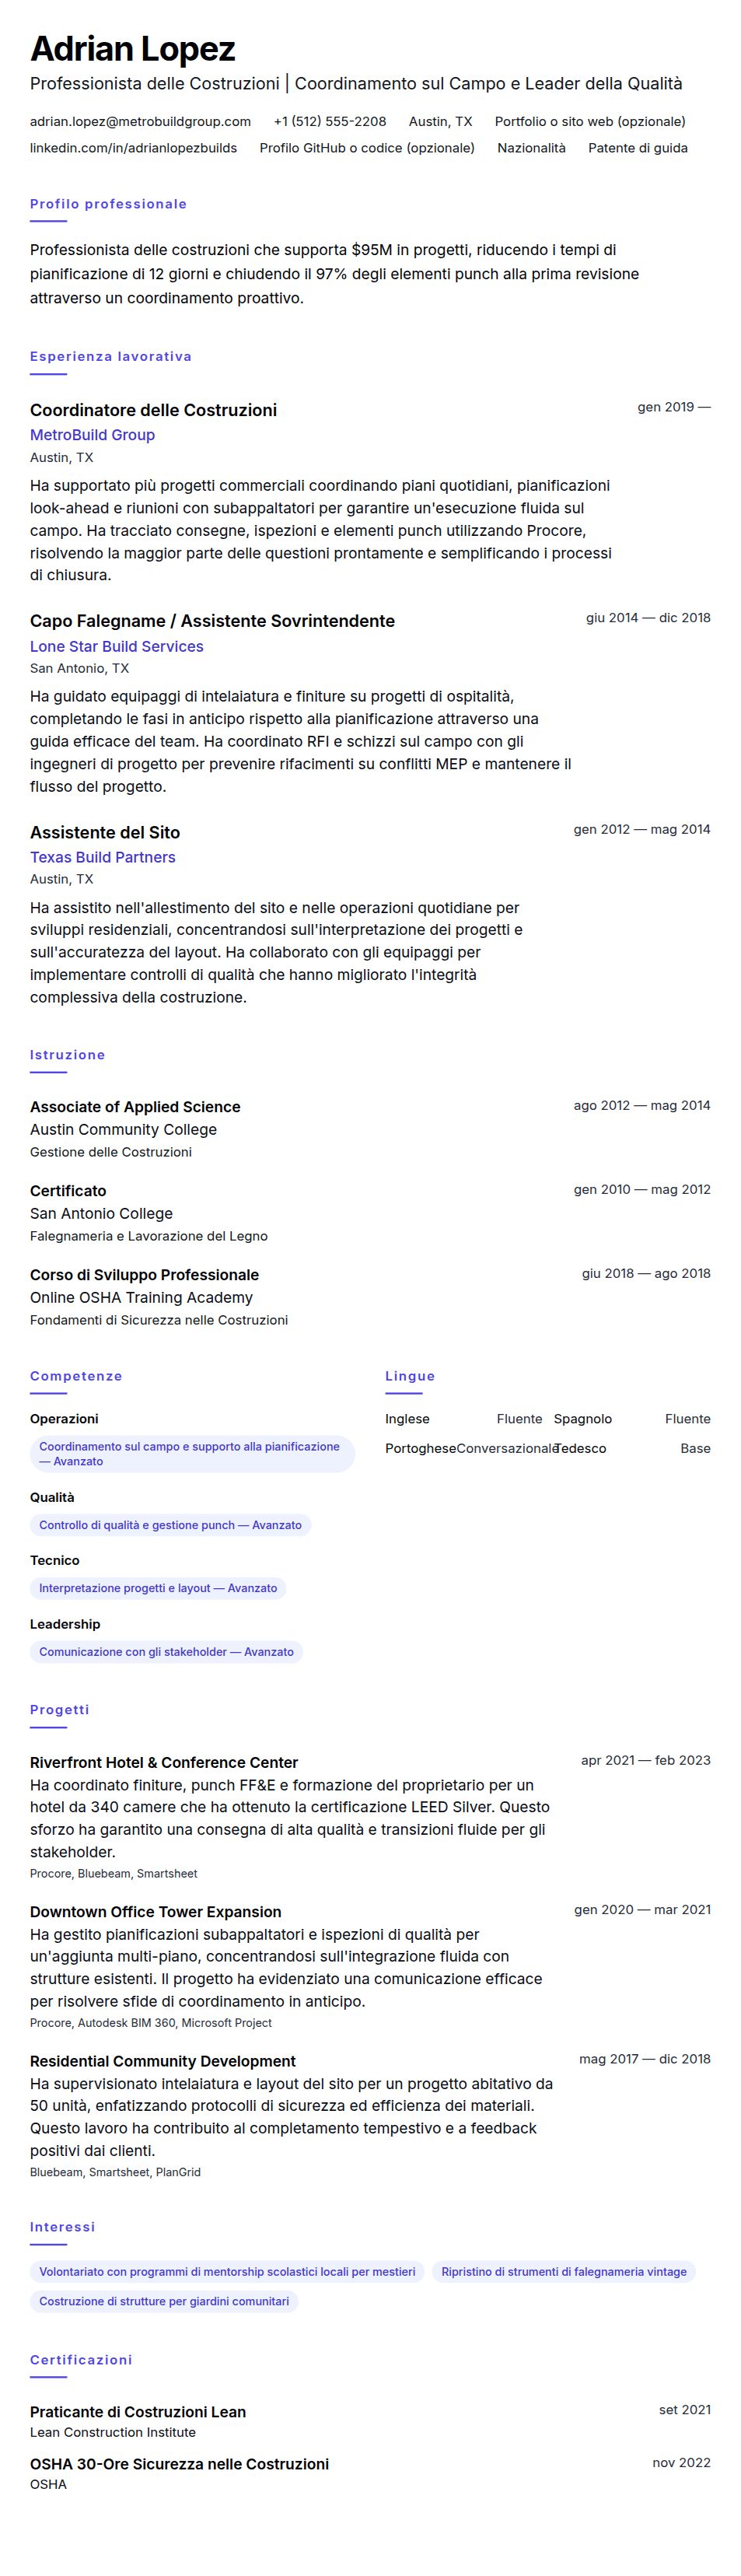Select the Volontariato con programmi di mentorship tag
Screen dimensions: 741x2576
click(227, 2272)
